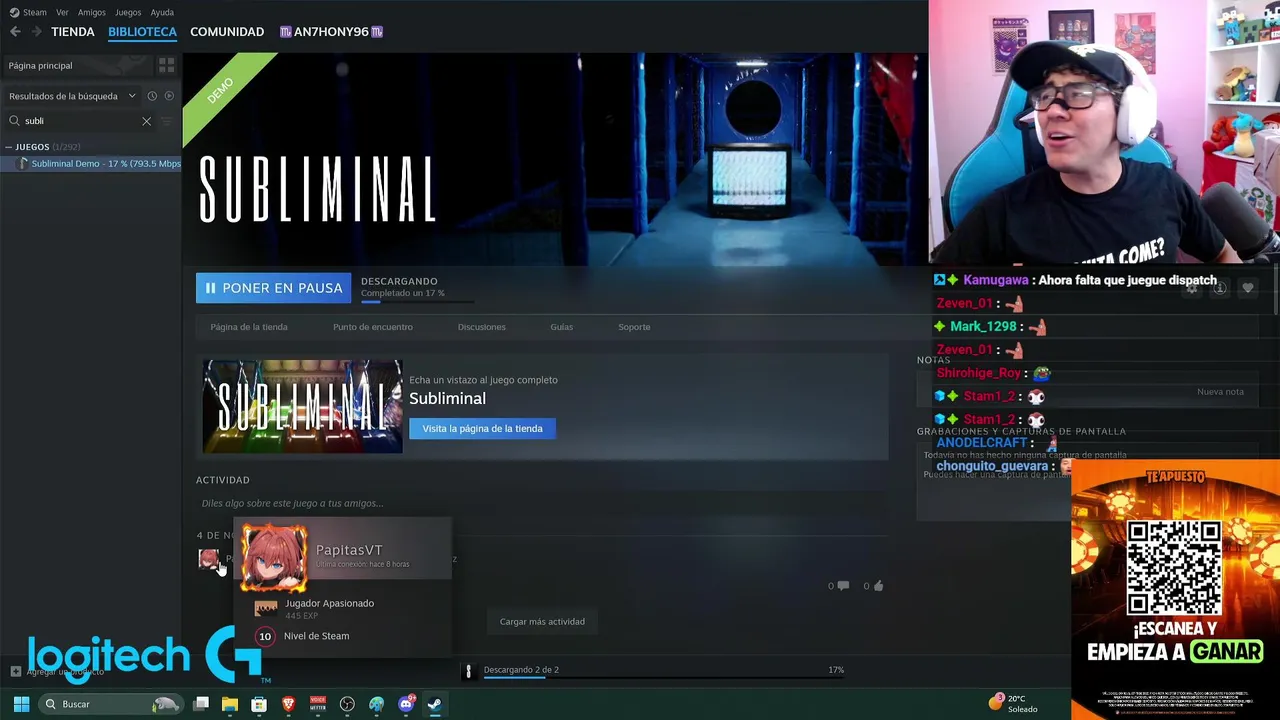Image resolution: width=1280 pixels, height=720 pixels.
Task: Go forward with the right arrow icon
Action: [x=37, y=32]
